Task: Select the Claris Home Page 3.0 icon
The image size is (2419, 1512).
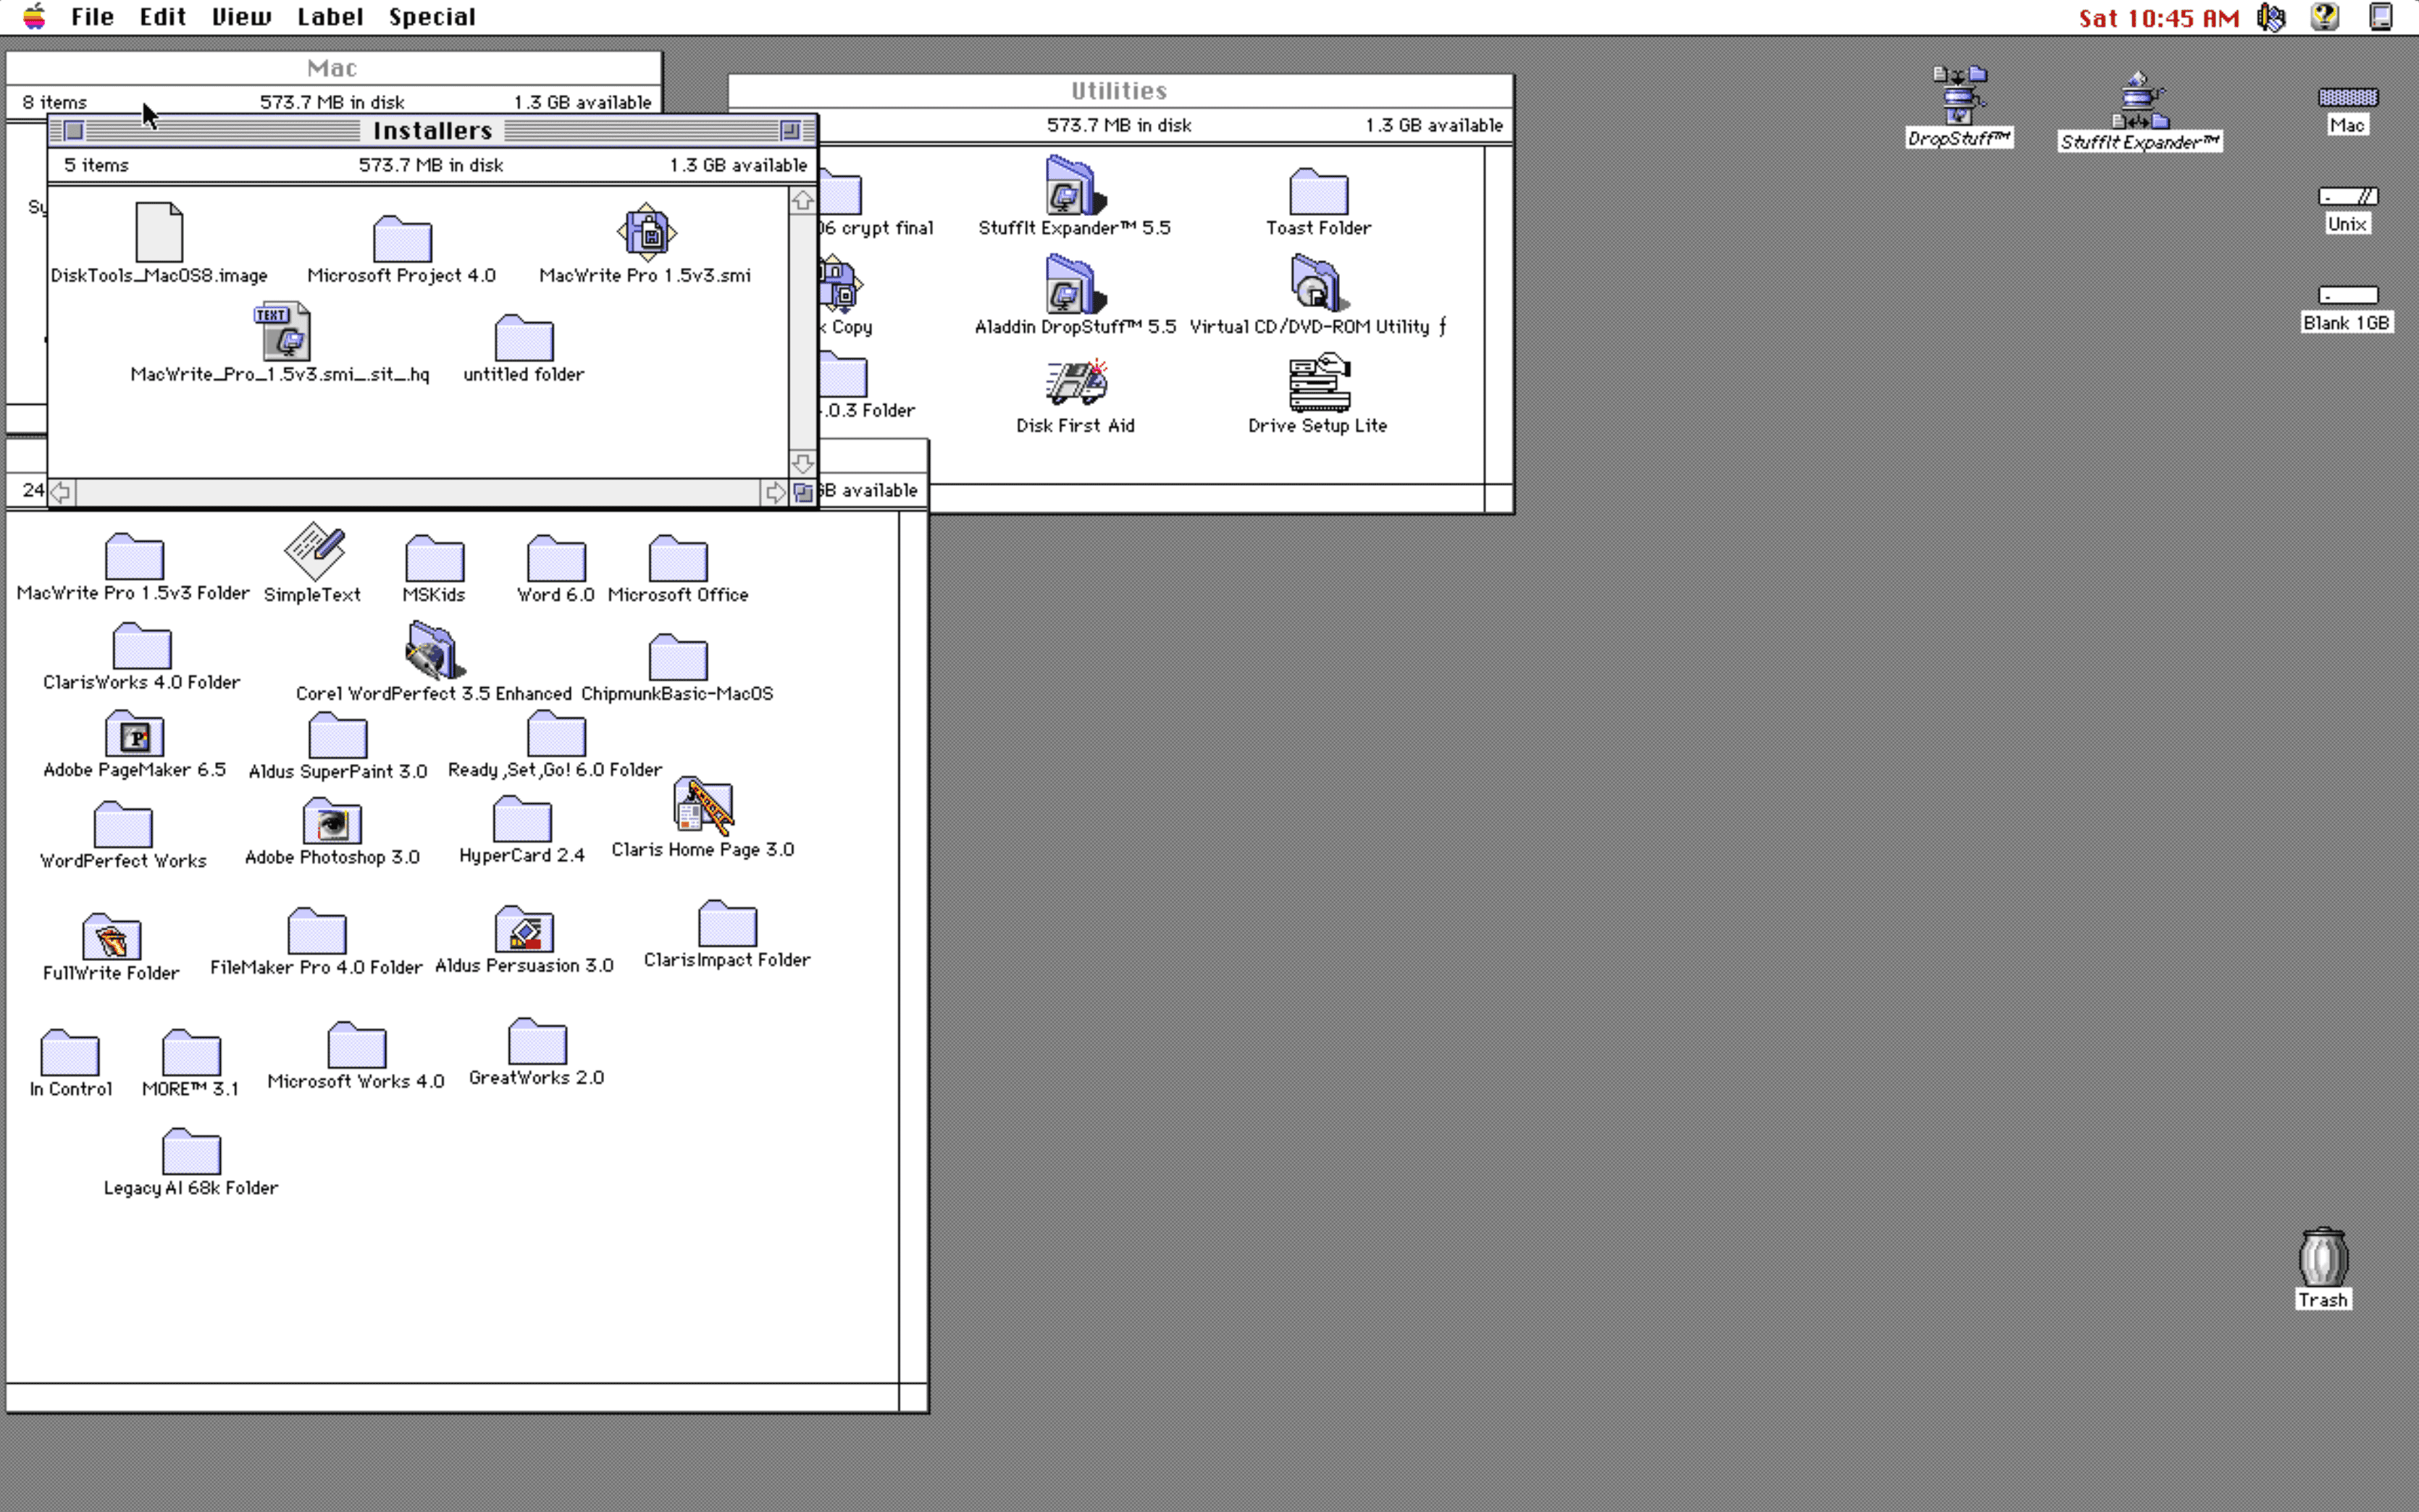Action: [x=703, y=806]
